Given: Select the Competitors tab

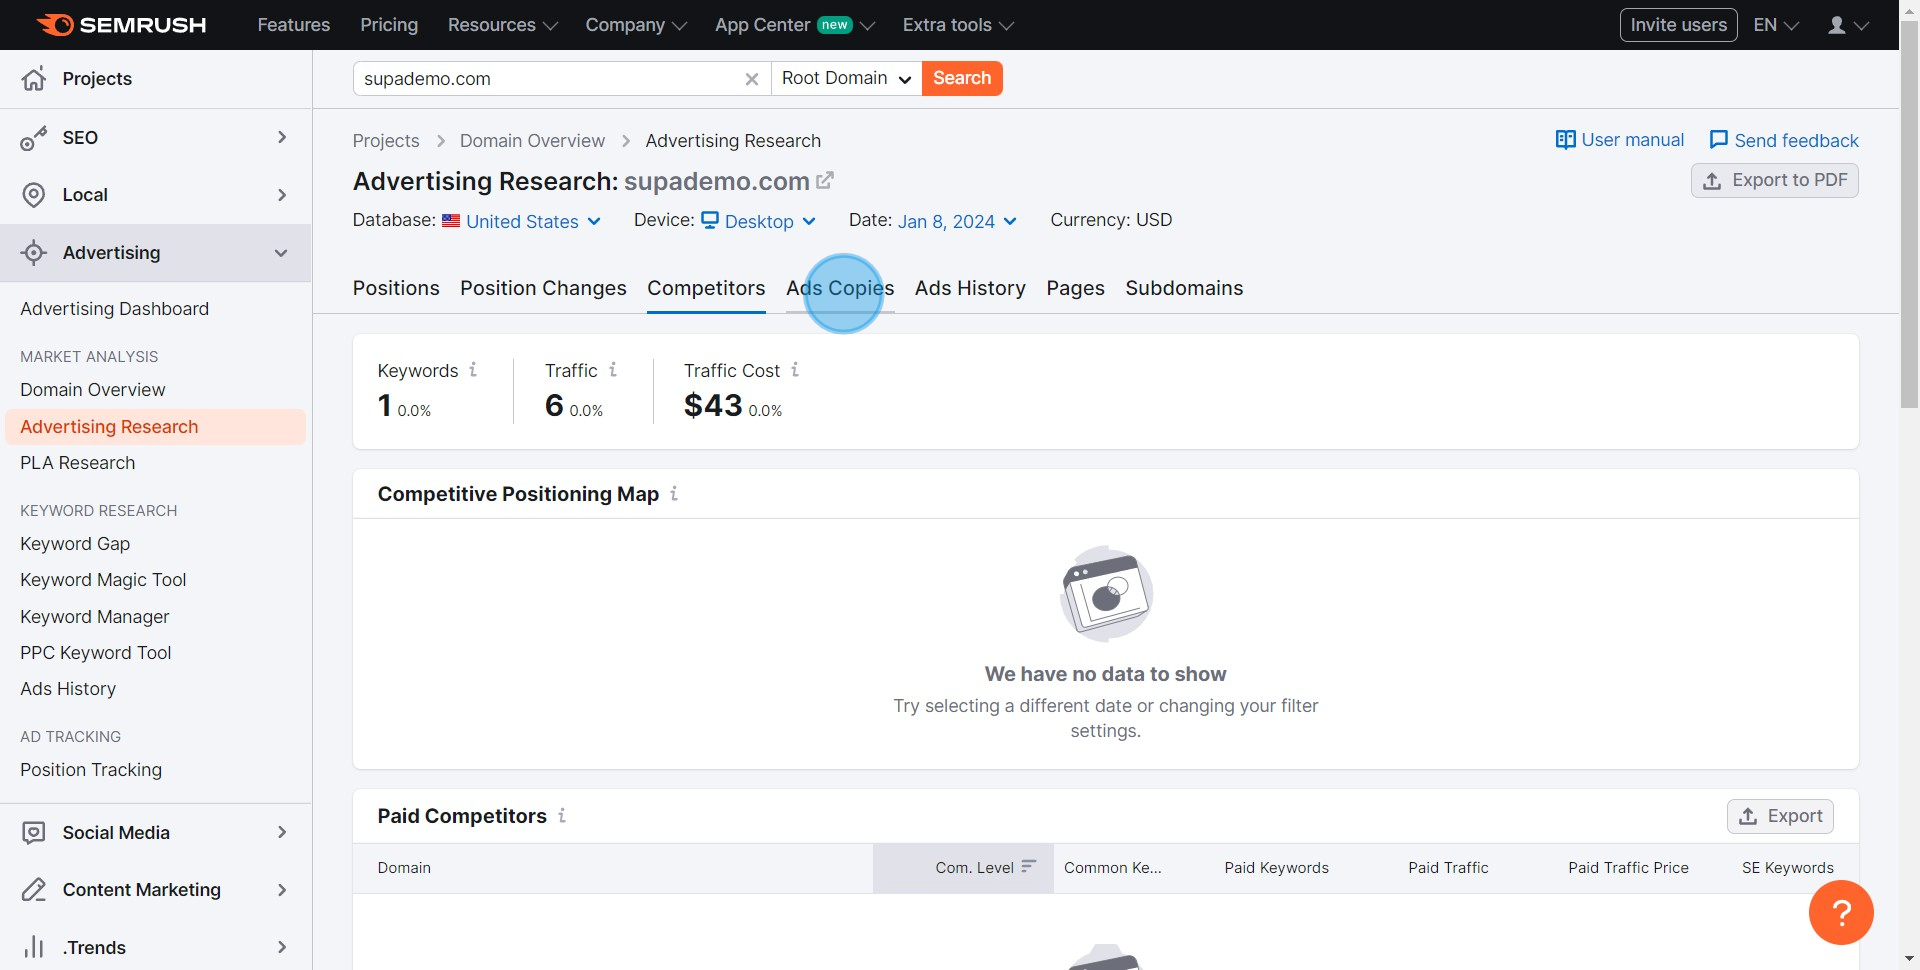Looking at the screenshot, I should tap(706, 288).
